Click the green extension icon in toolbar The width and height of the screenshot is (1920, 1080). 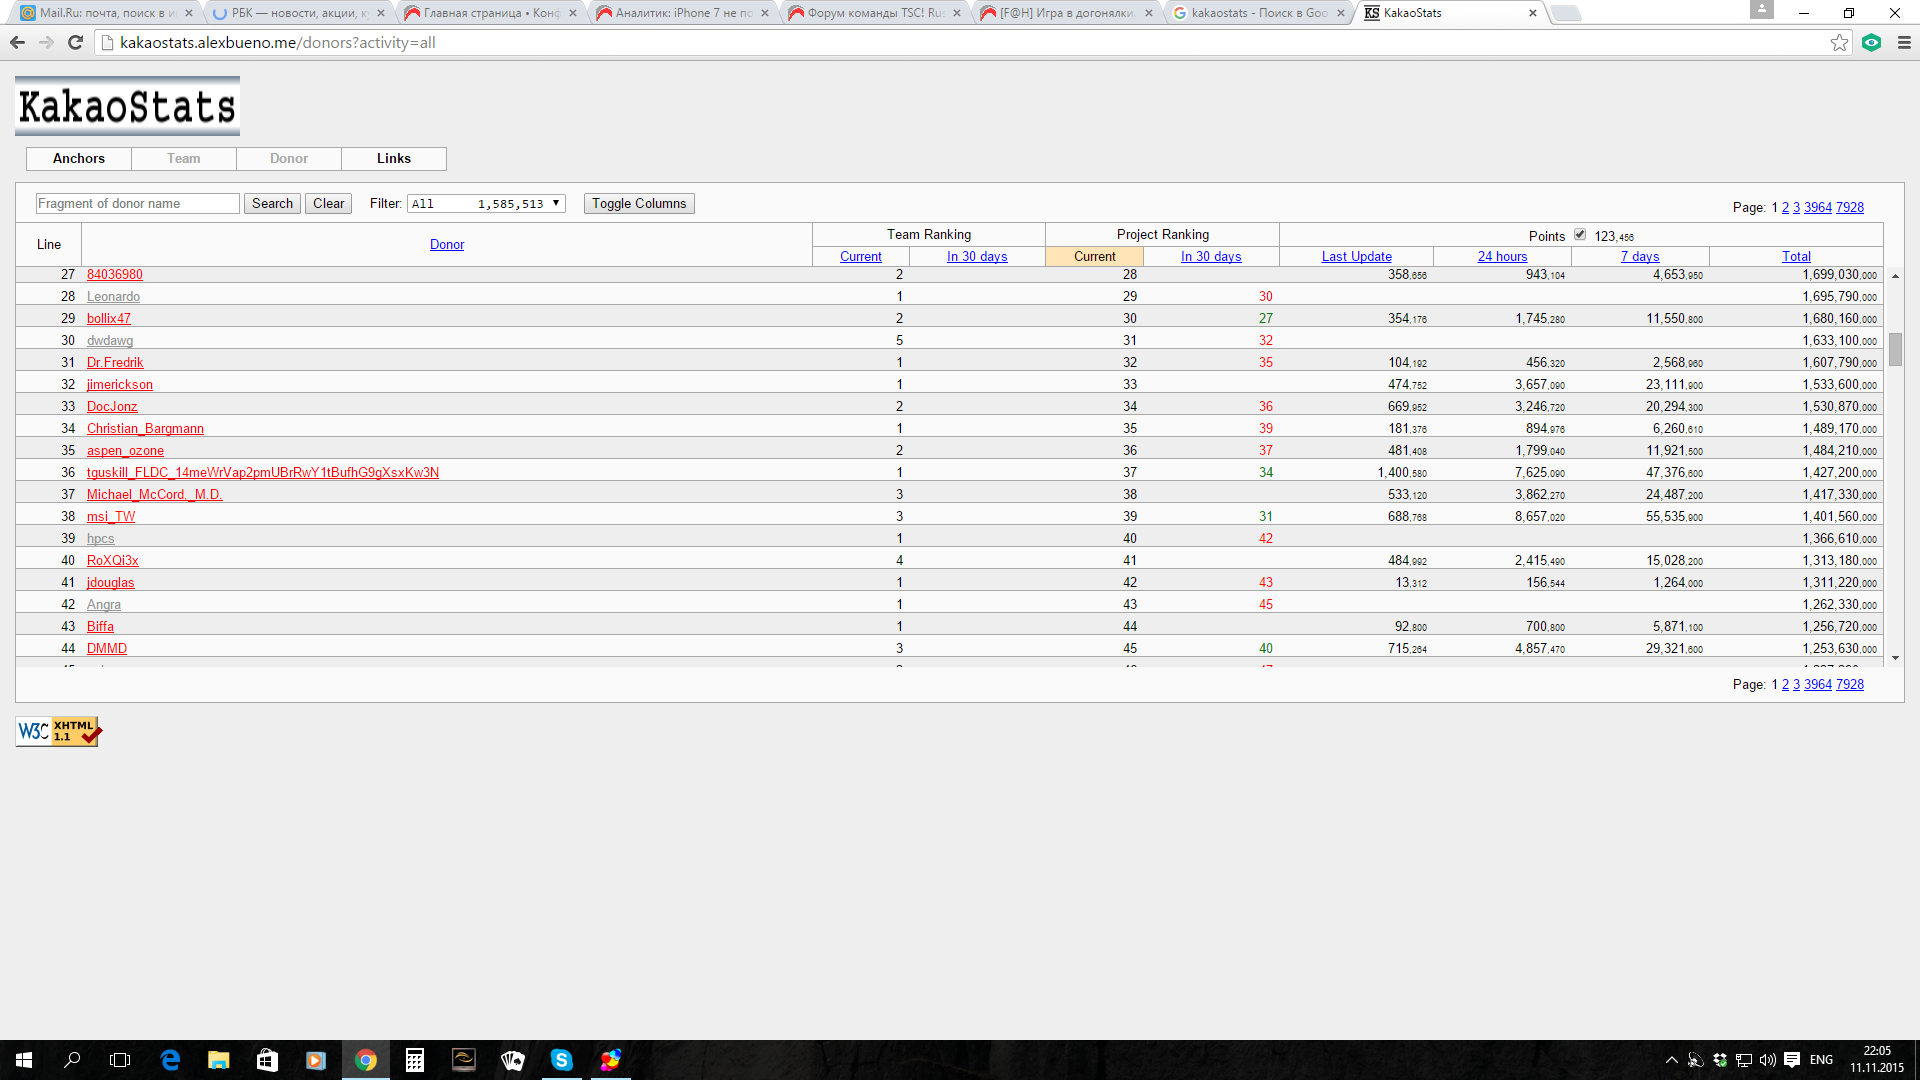[x=1872, y=42]
